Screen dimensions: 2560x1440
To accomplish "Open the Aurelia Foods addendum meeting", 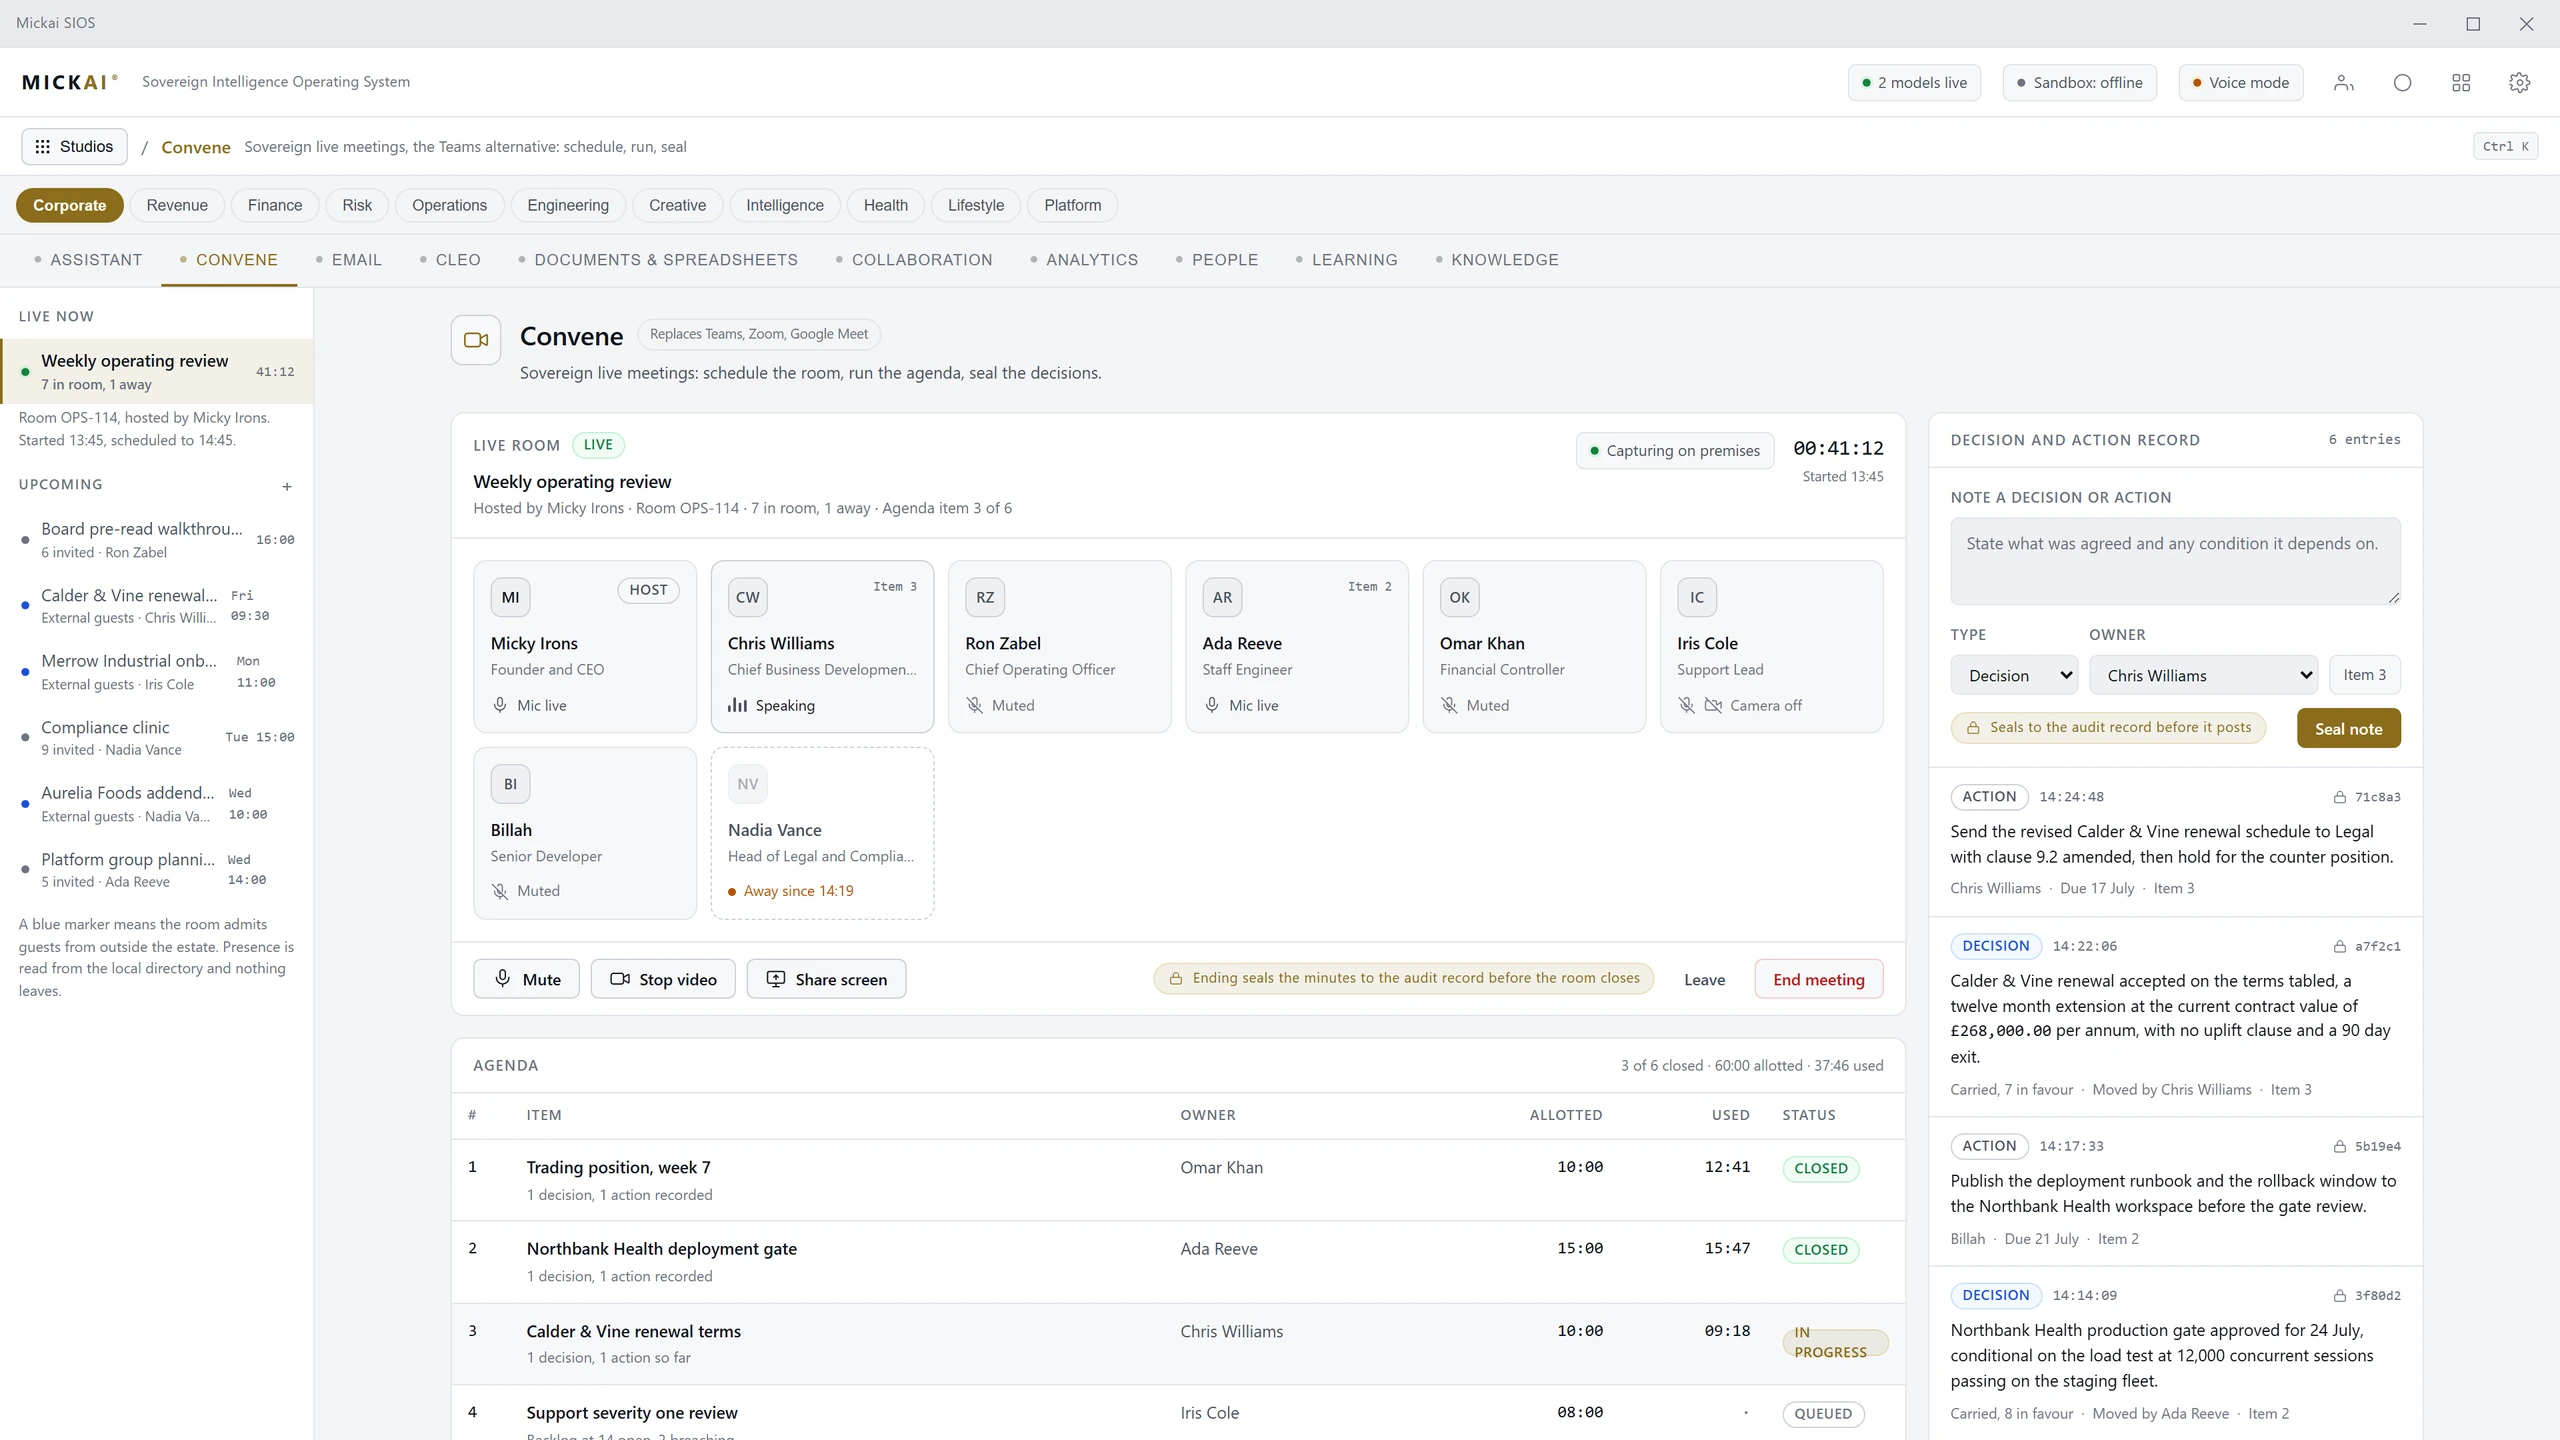I will click(157, 803).
